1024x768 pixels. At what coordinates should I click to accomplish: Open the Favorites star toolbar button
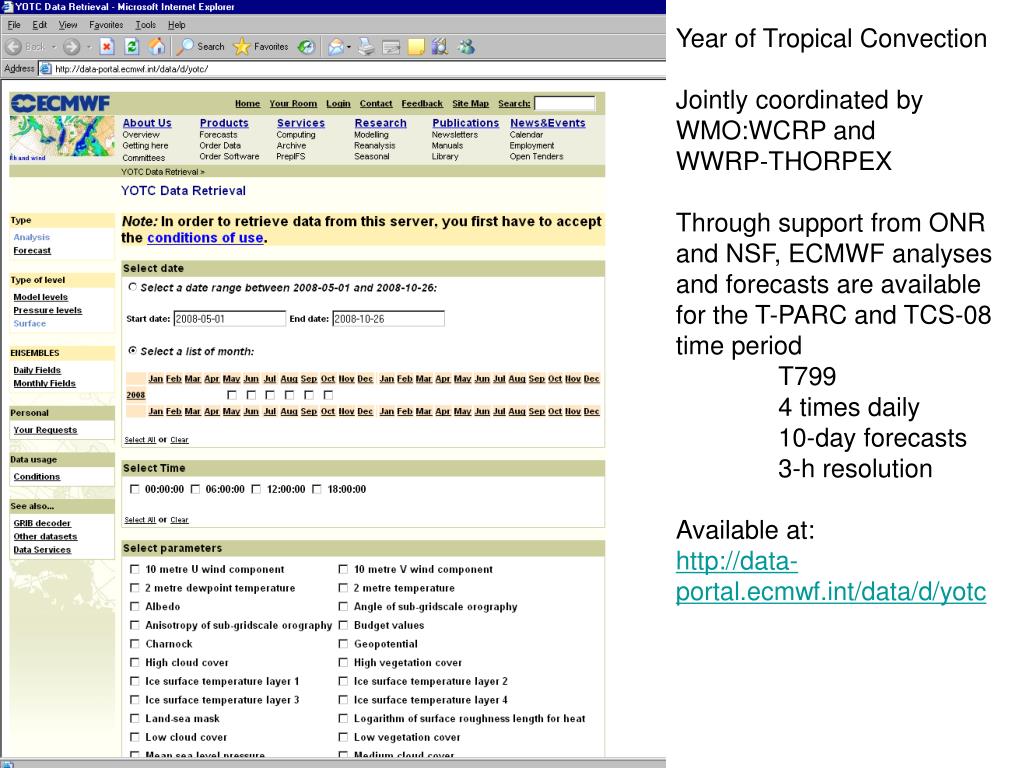click(261, 47)
